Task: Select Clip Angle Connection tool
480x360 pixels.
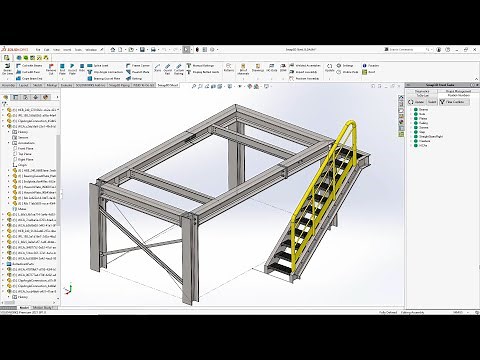Action: click(x=105, y=72)
